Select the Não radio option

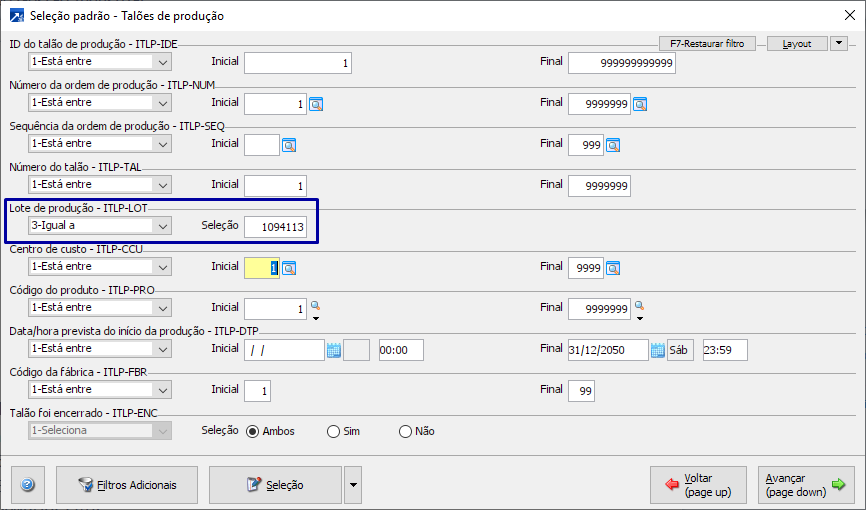[405, 431]
